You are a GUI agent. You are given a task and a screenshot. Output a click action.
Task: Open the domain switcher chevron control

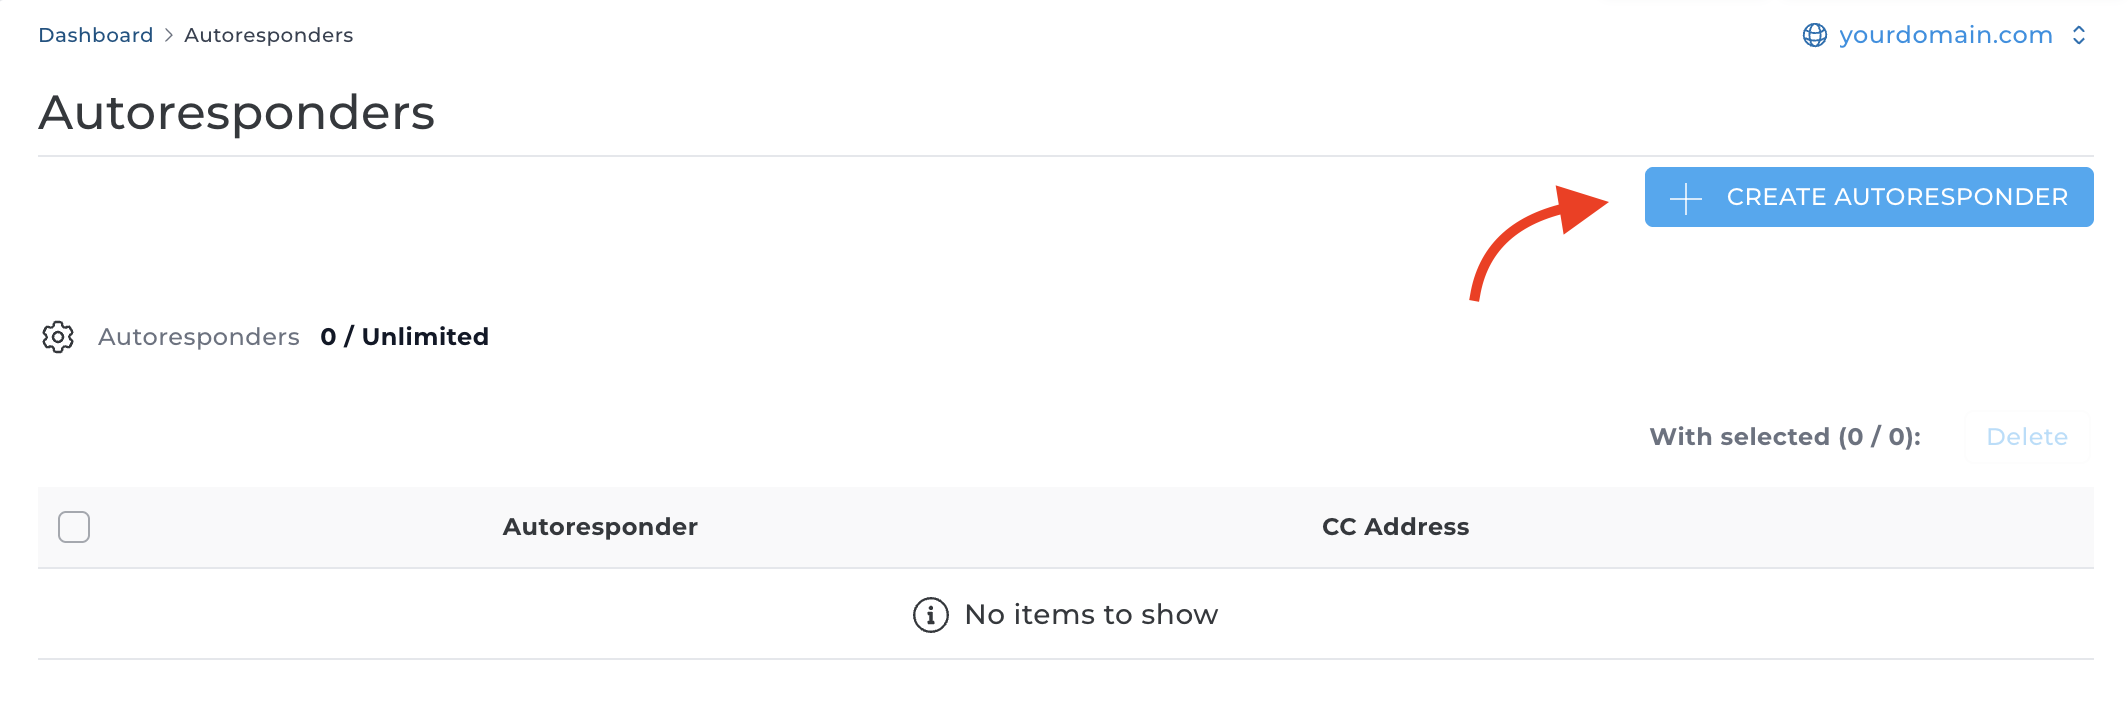[2078, 34]
